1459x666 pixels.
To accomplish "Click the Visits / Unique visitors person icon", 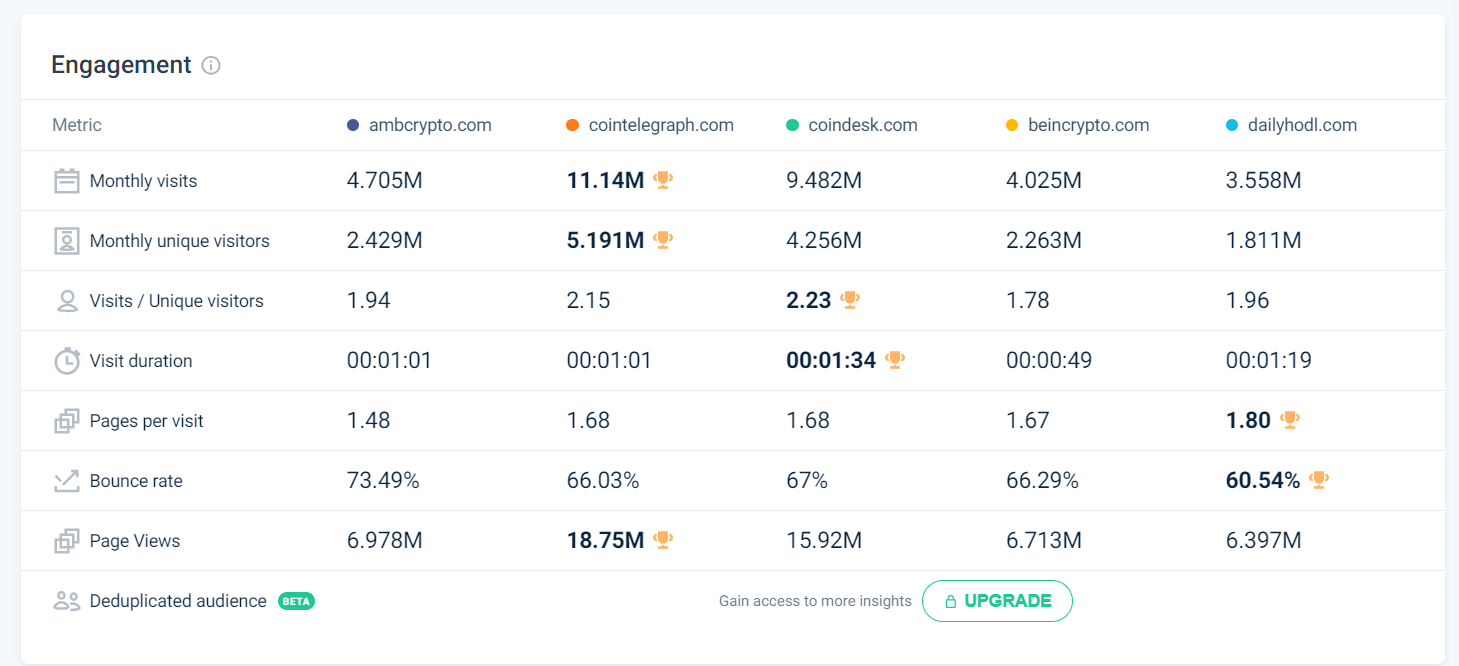I will pyautogui.click(x=67, y=301).
